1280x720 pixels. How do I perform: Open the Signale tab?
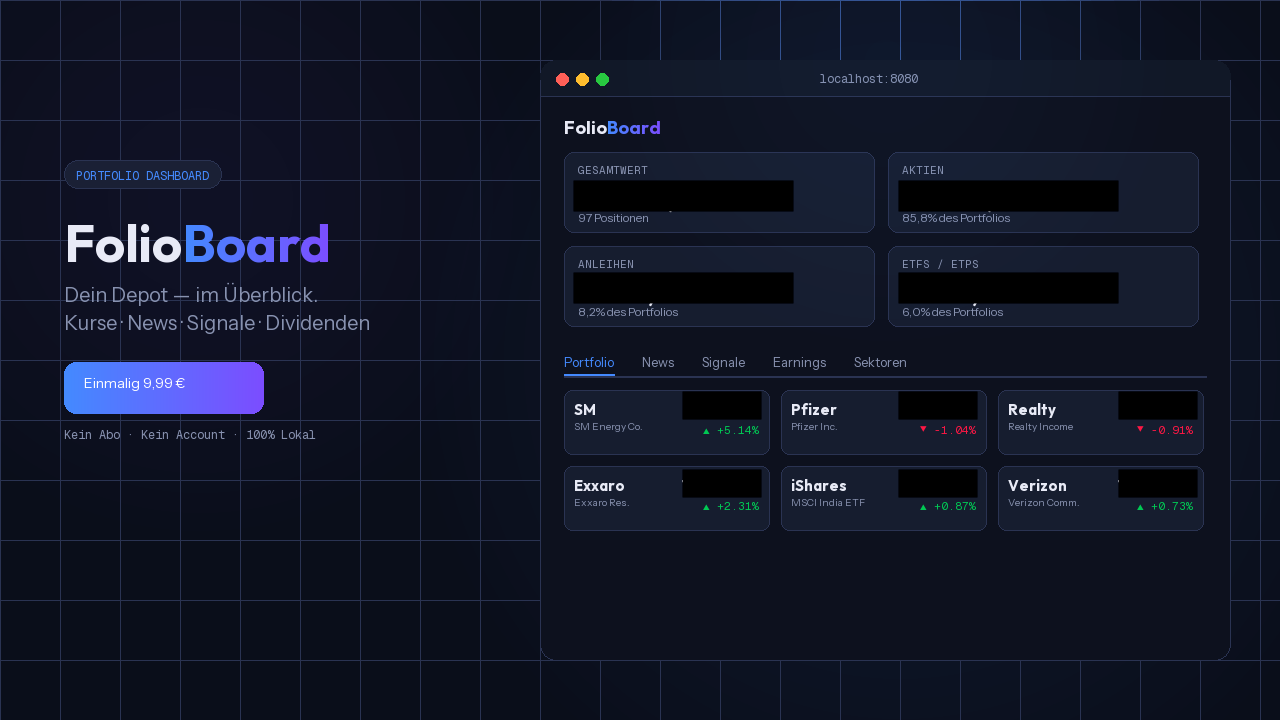tap(723, 362)
